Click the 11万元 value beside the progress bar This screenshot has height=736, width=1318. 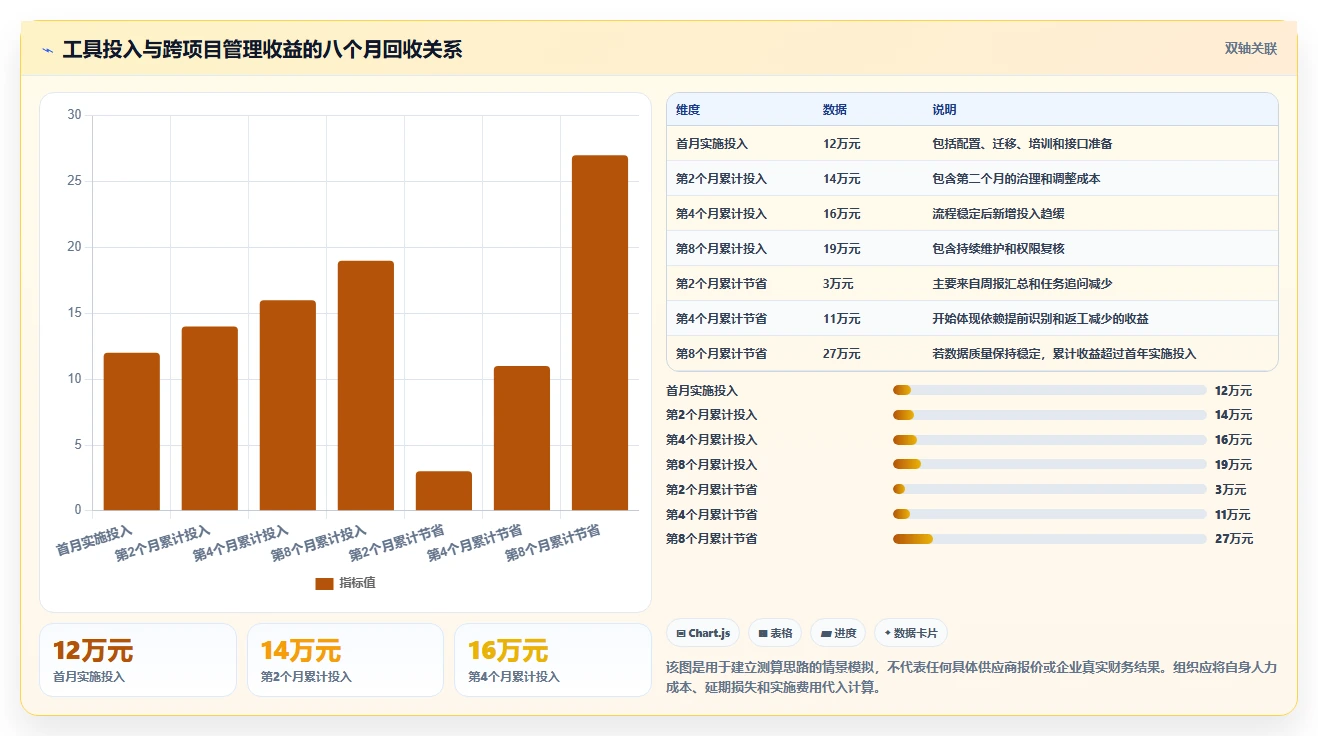click(x=1233, y=515)
